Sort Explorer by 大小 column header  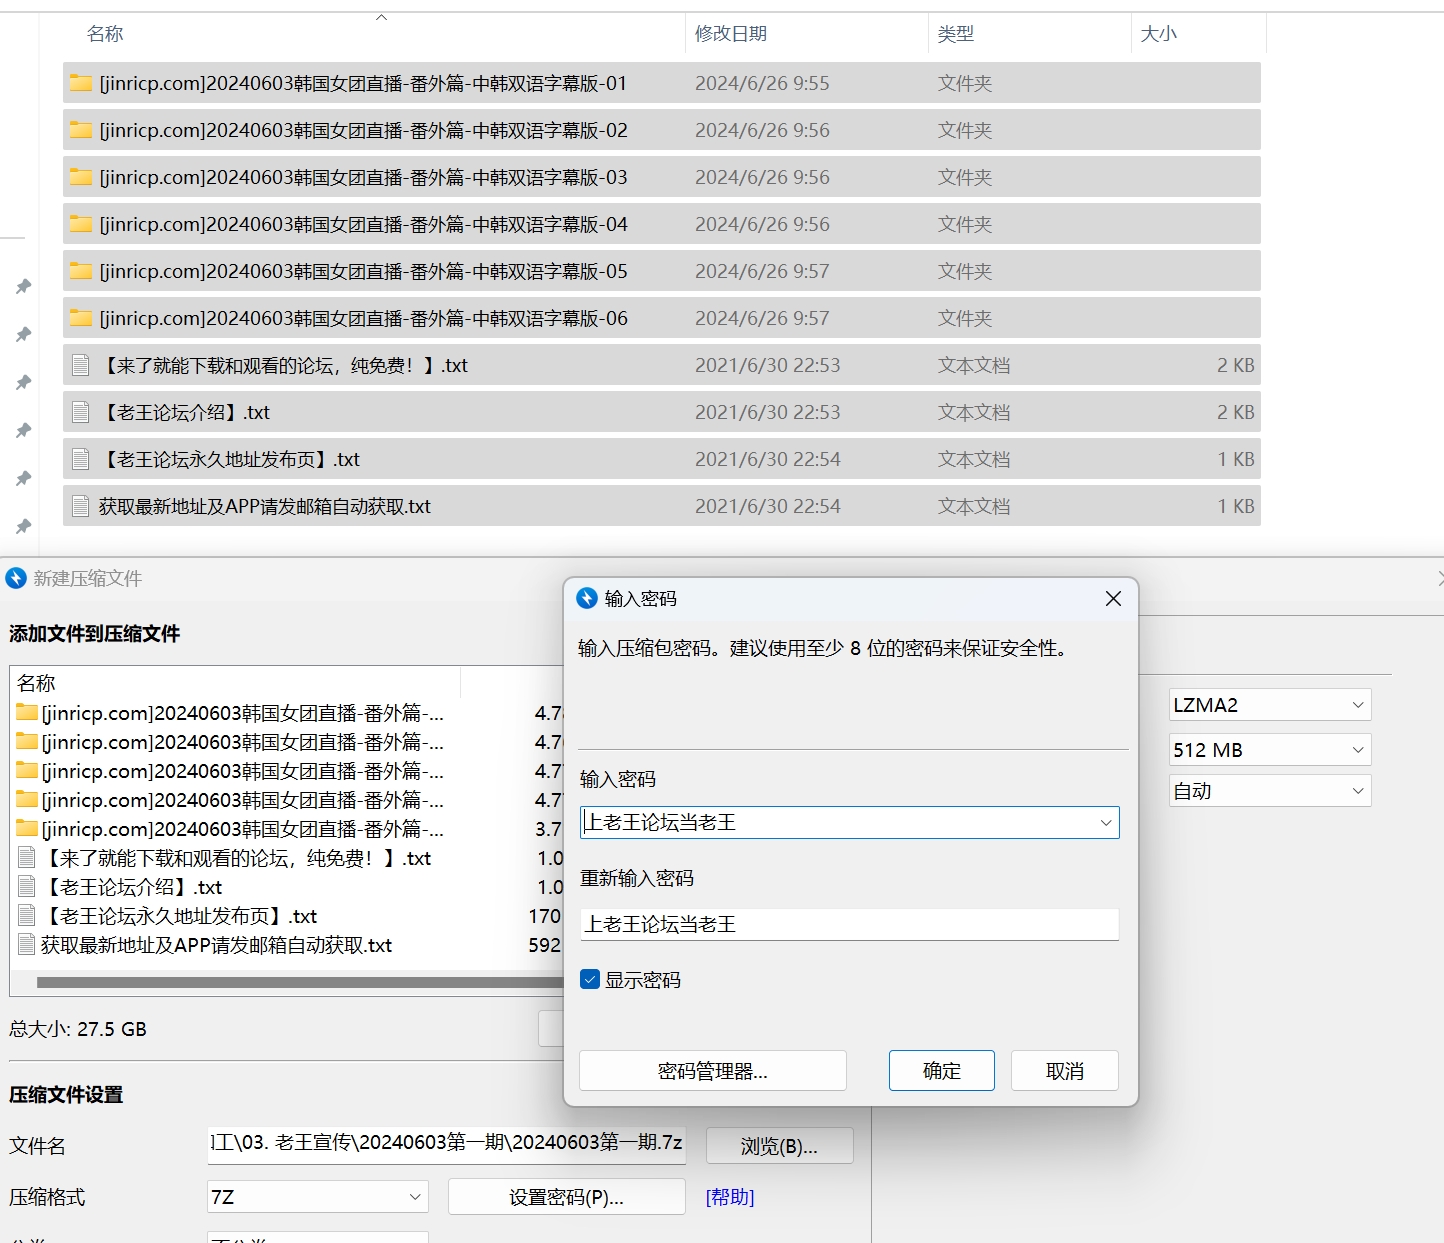pyautogui.click(x=1159, y=34)
